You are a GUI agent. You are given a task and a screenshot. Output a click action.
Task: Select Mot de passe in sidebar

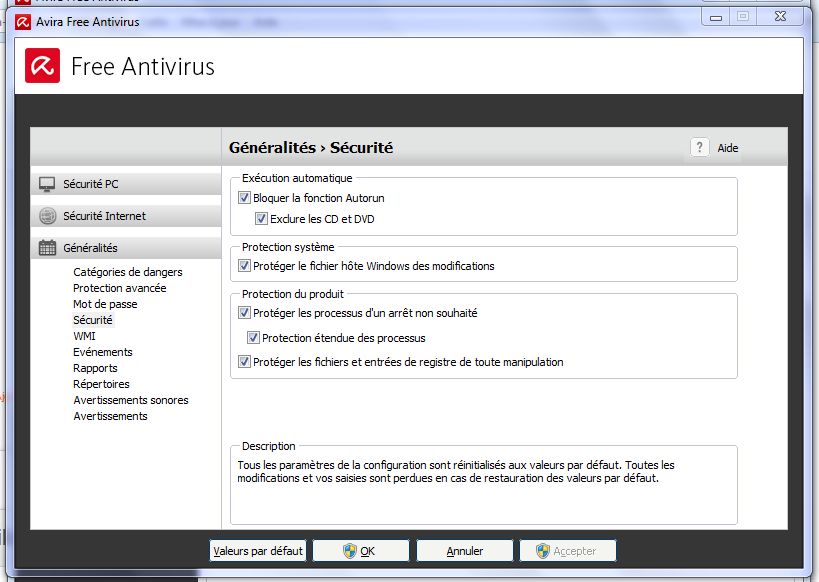coord(105,304)
